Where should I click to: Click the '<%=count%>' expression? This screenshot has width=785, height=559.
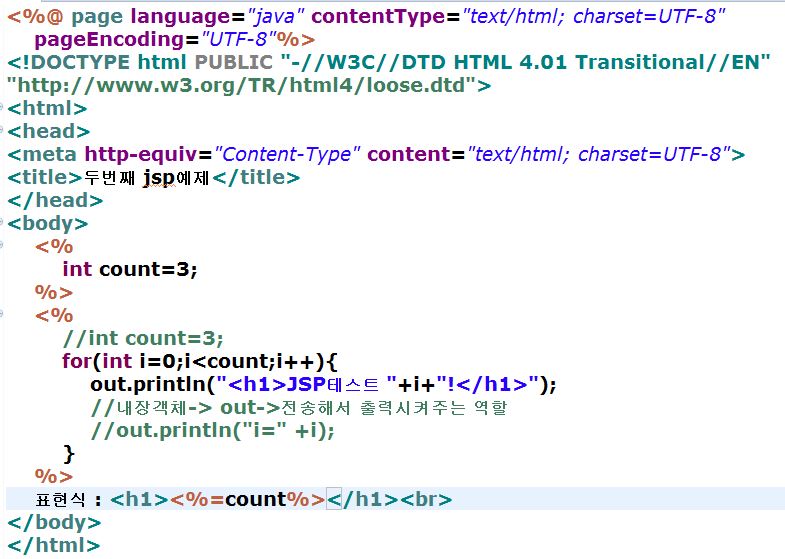(248, 500)
